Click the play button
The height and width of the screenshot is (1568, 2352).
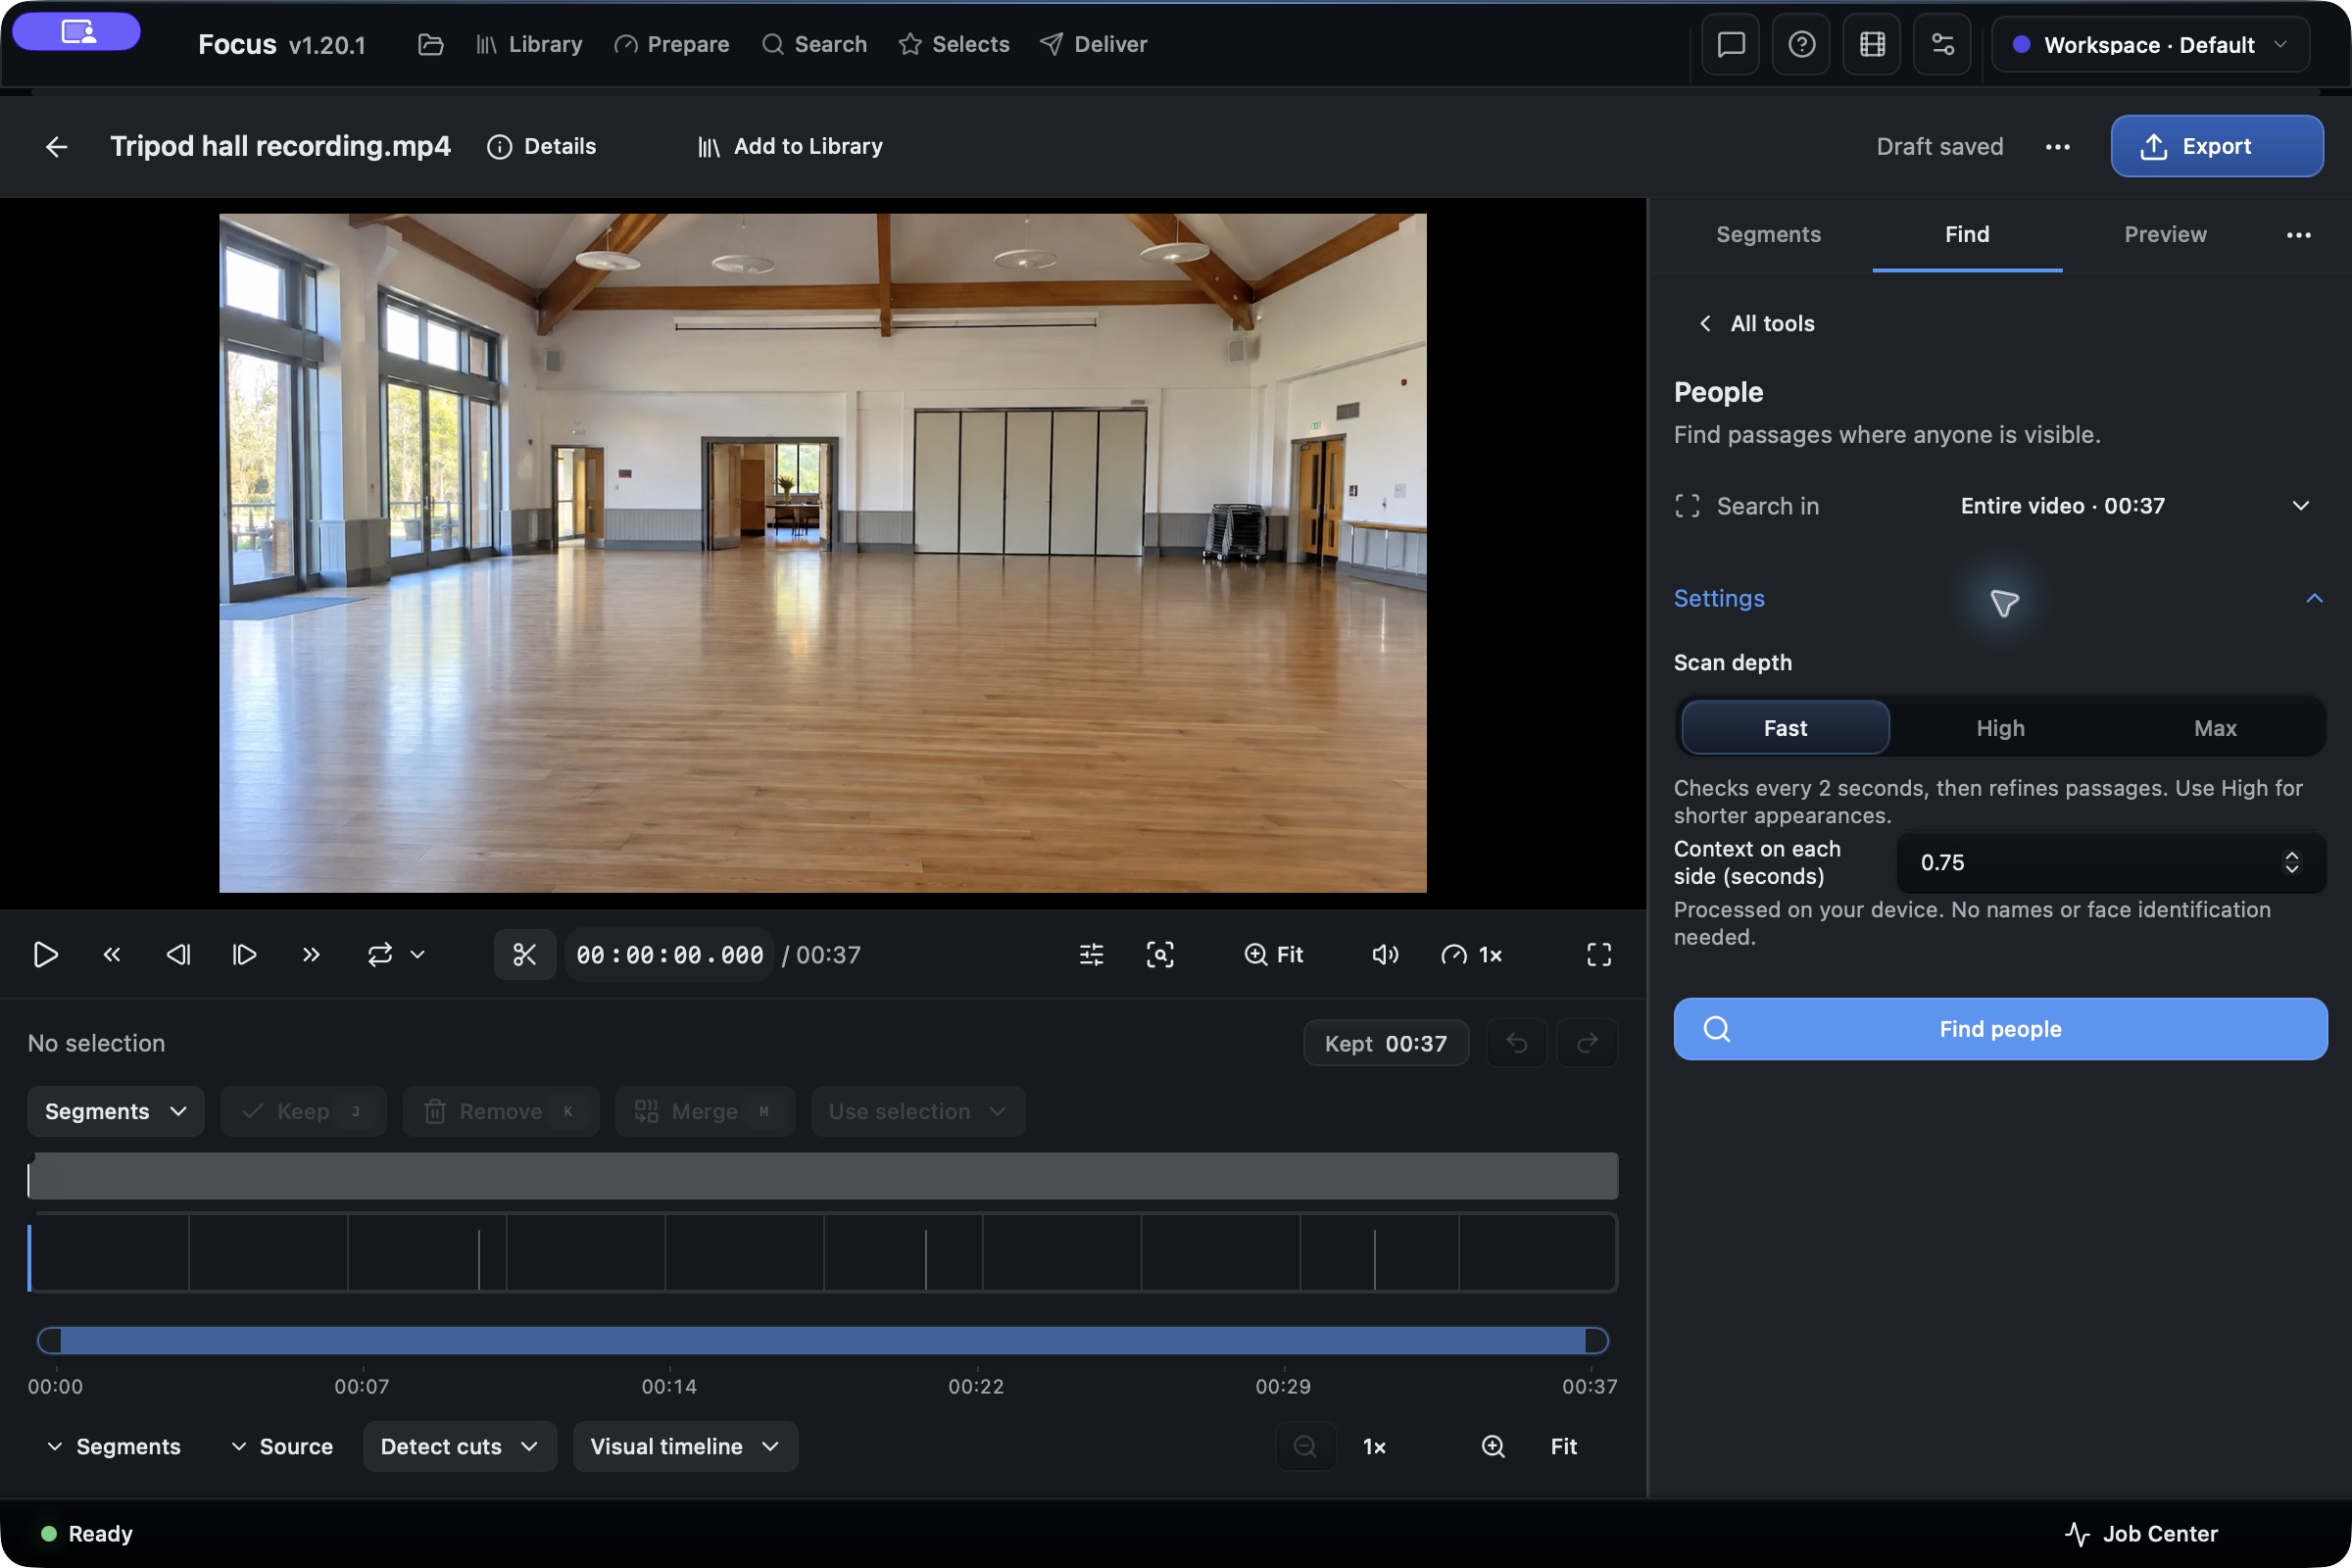tap(46, 955)
